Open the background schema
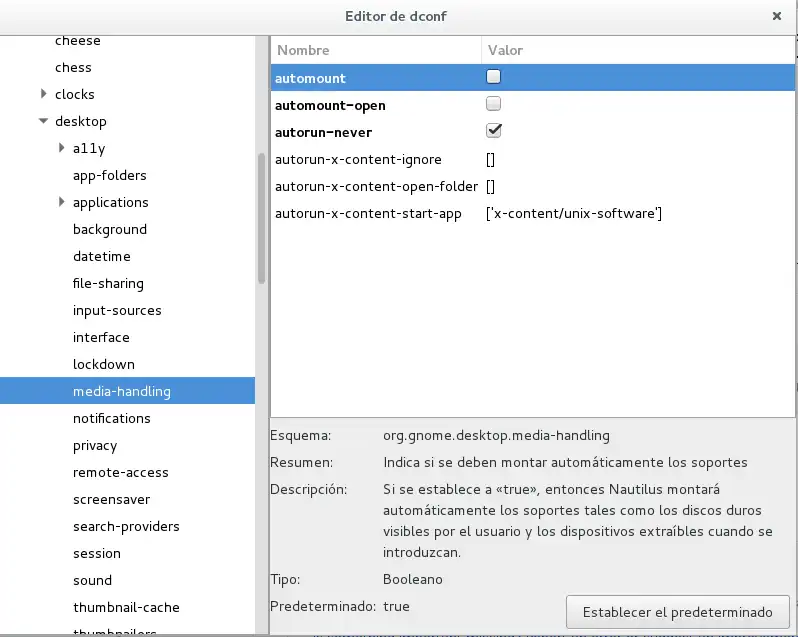This screenshot has width=798, height=637. point(110,229)
